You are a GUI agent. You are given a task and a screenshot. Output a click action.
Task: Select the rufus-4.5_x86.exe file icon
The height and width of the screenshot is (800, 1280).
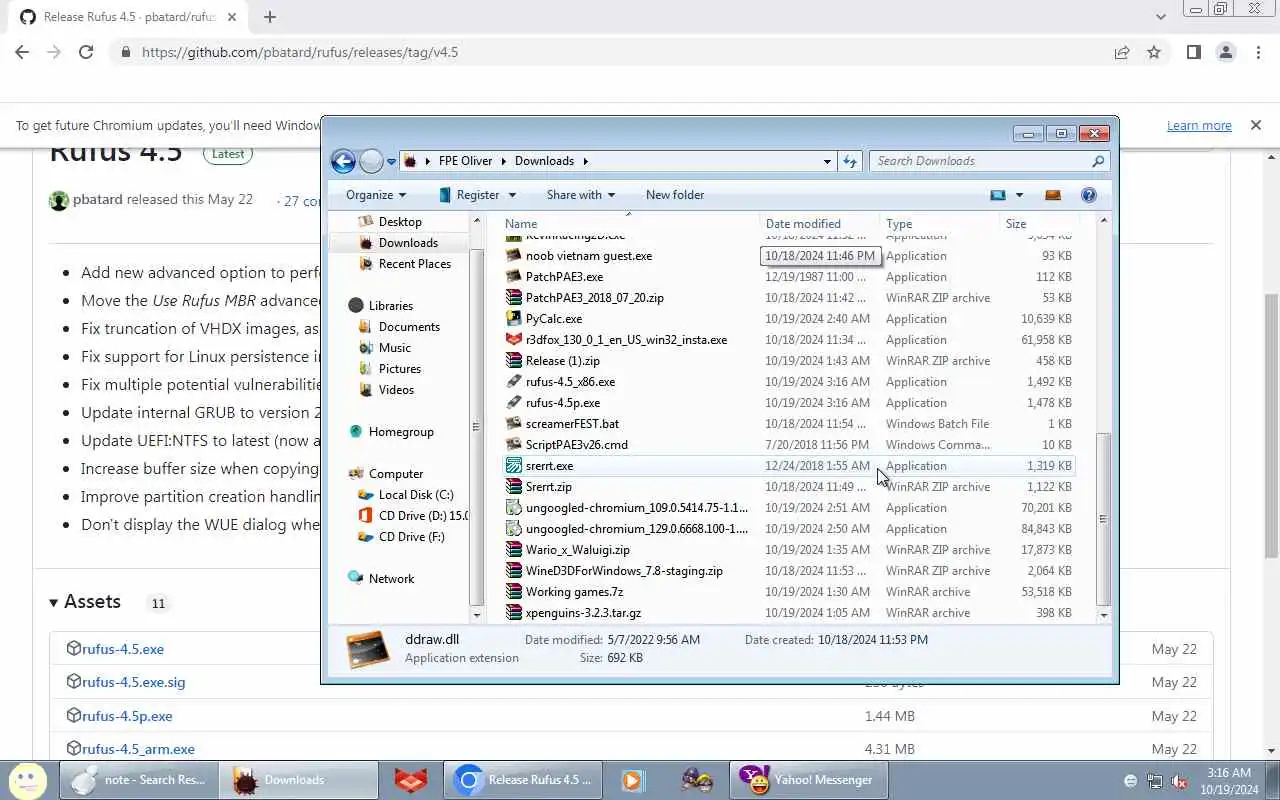(x=514, y=382)
